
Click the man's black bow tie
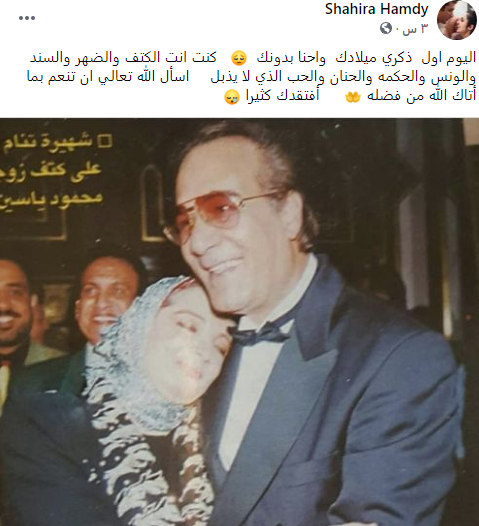[x=260, y=332]
